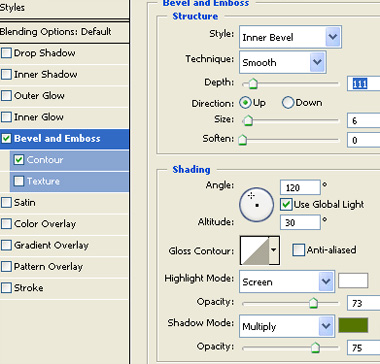Click the Depth value field

364,83
